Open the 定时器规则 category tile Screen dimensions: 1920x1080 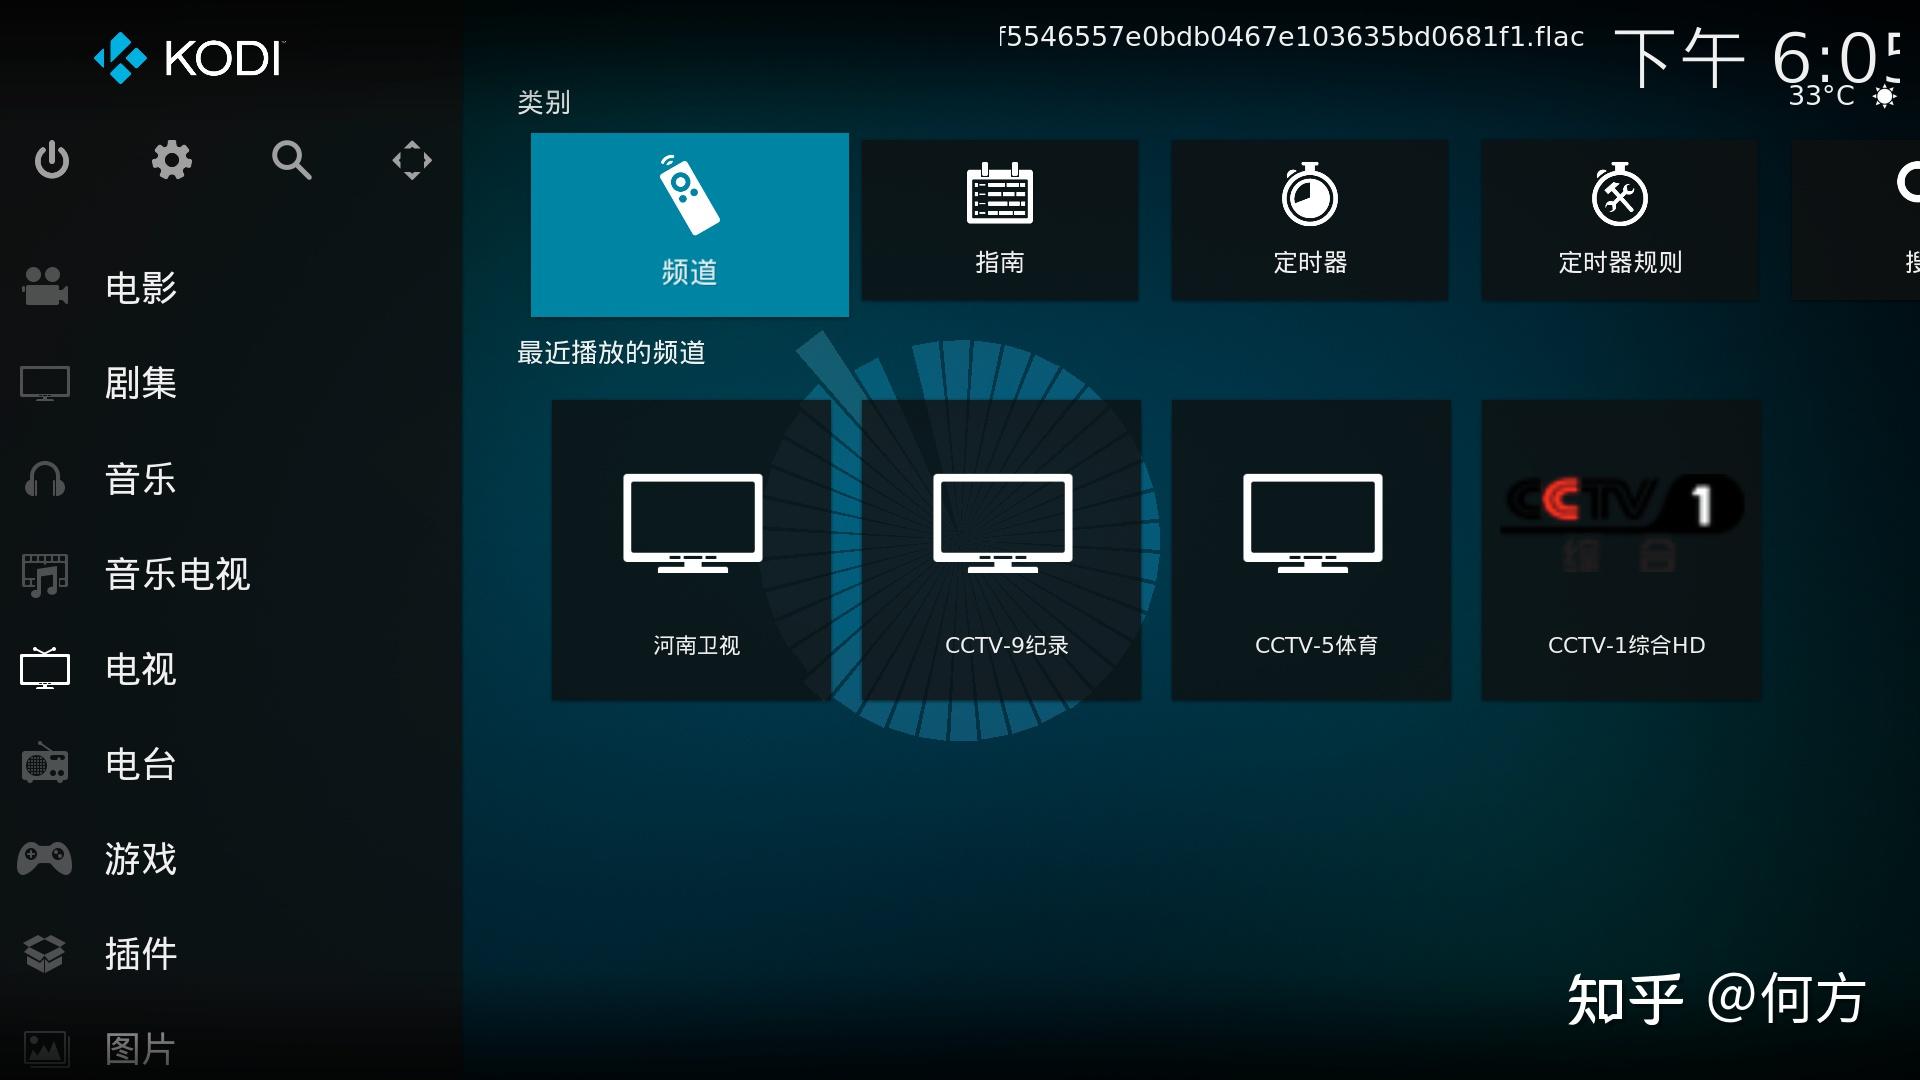pos(1620,220)
